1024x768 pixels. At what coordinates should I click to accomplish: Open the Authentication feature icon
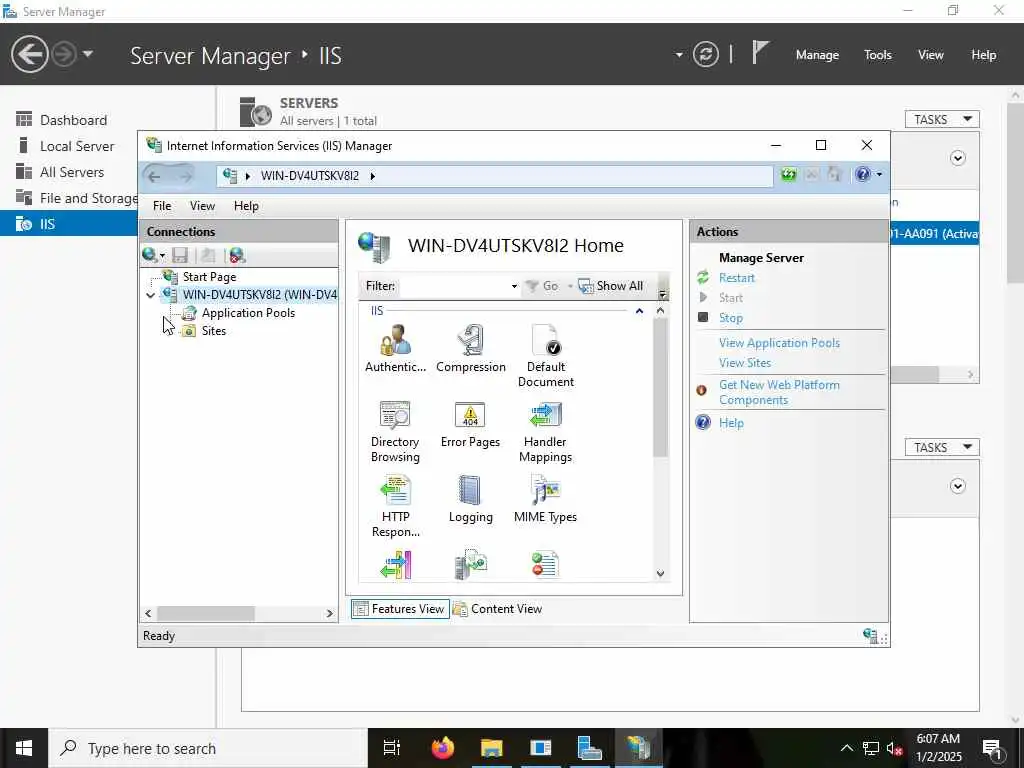(x=395, y=349)
